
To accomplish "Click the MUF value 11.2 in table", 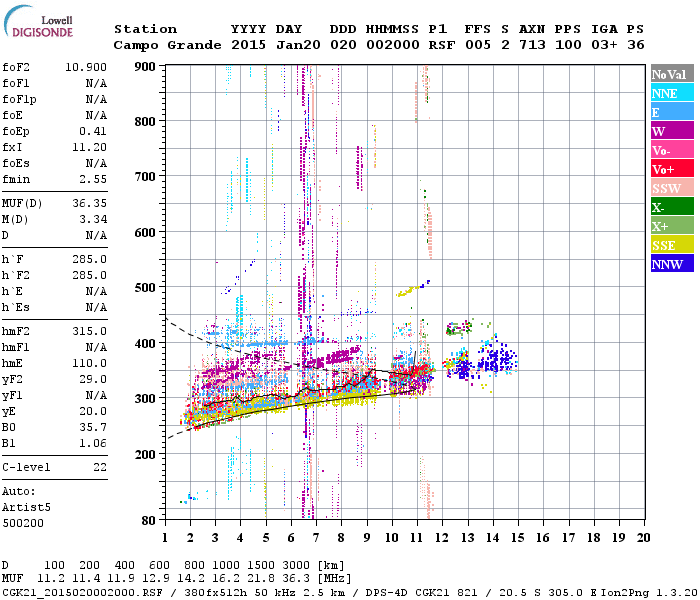I will [51, 579].
